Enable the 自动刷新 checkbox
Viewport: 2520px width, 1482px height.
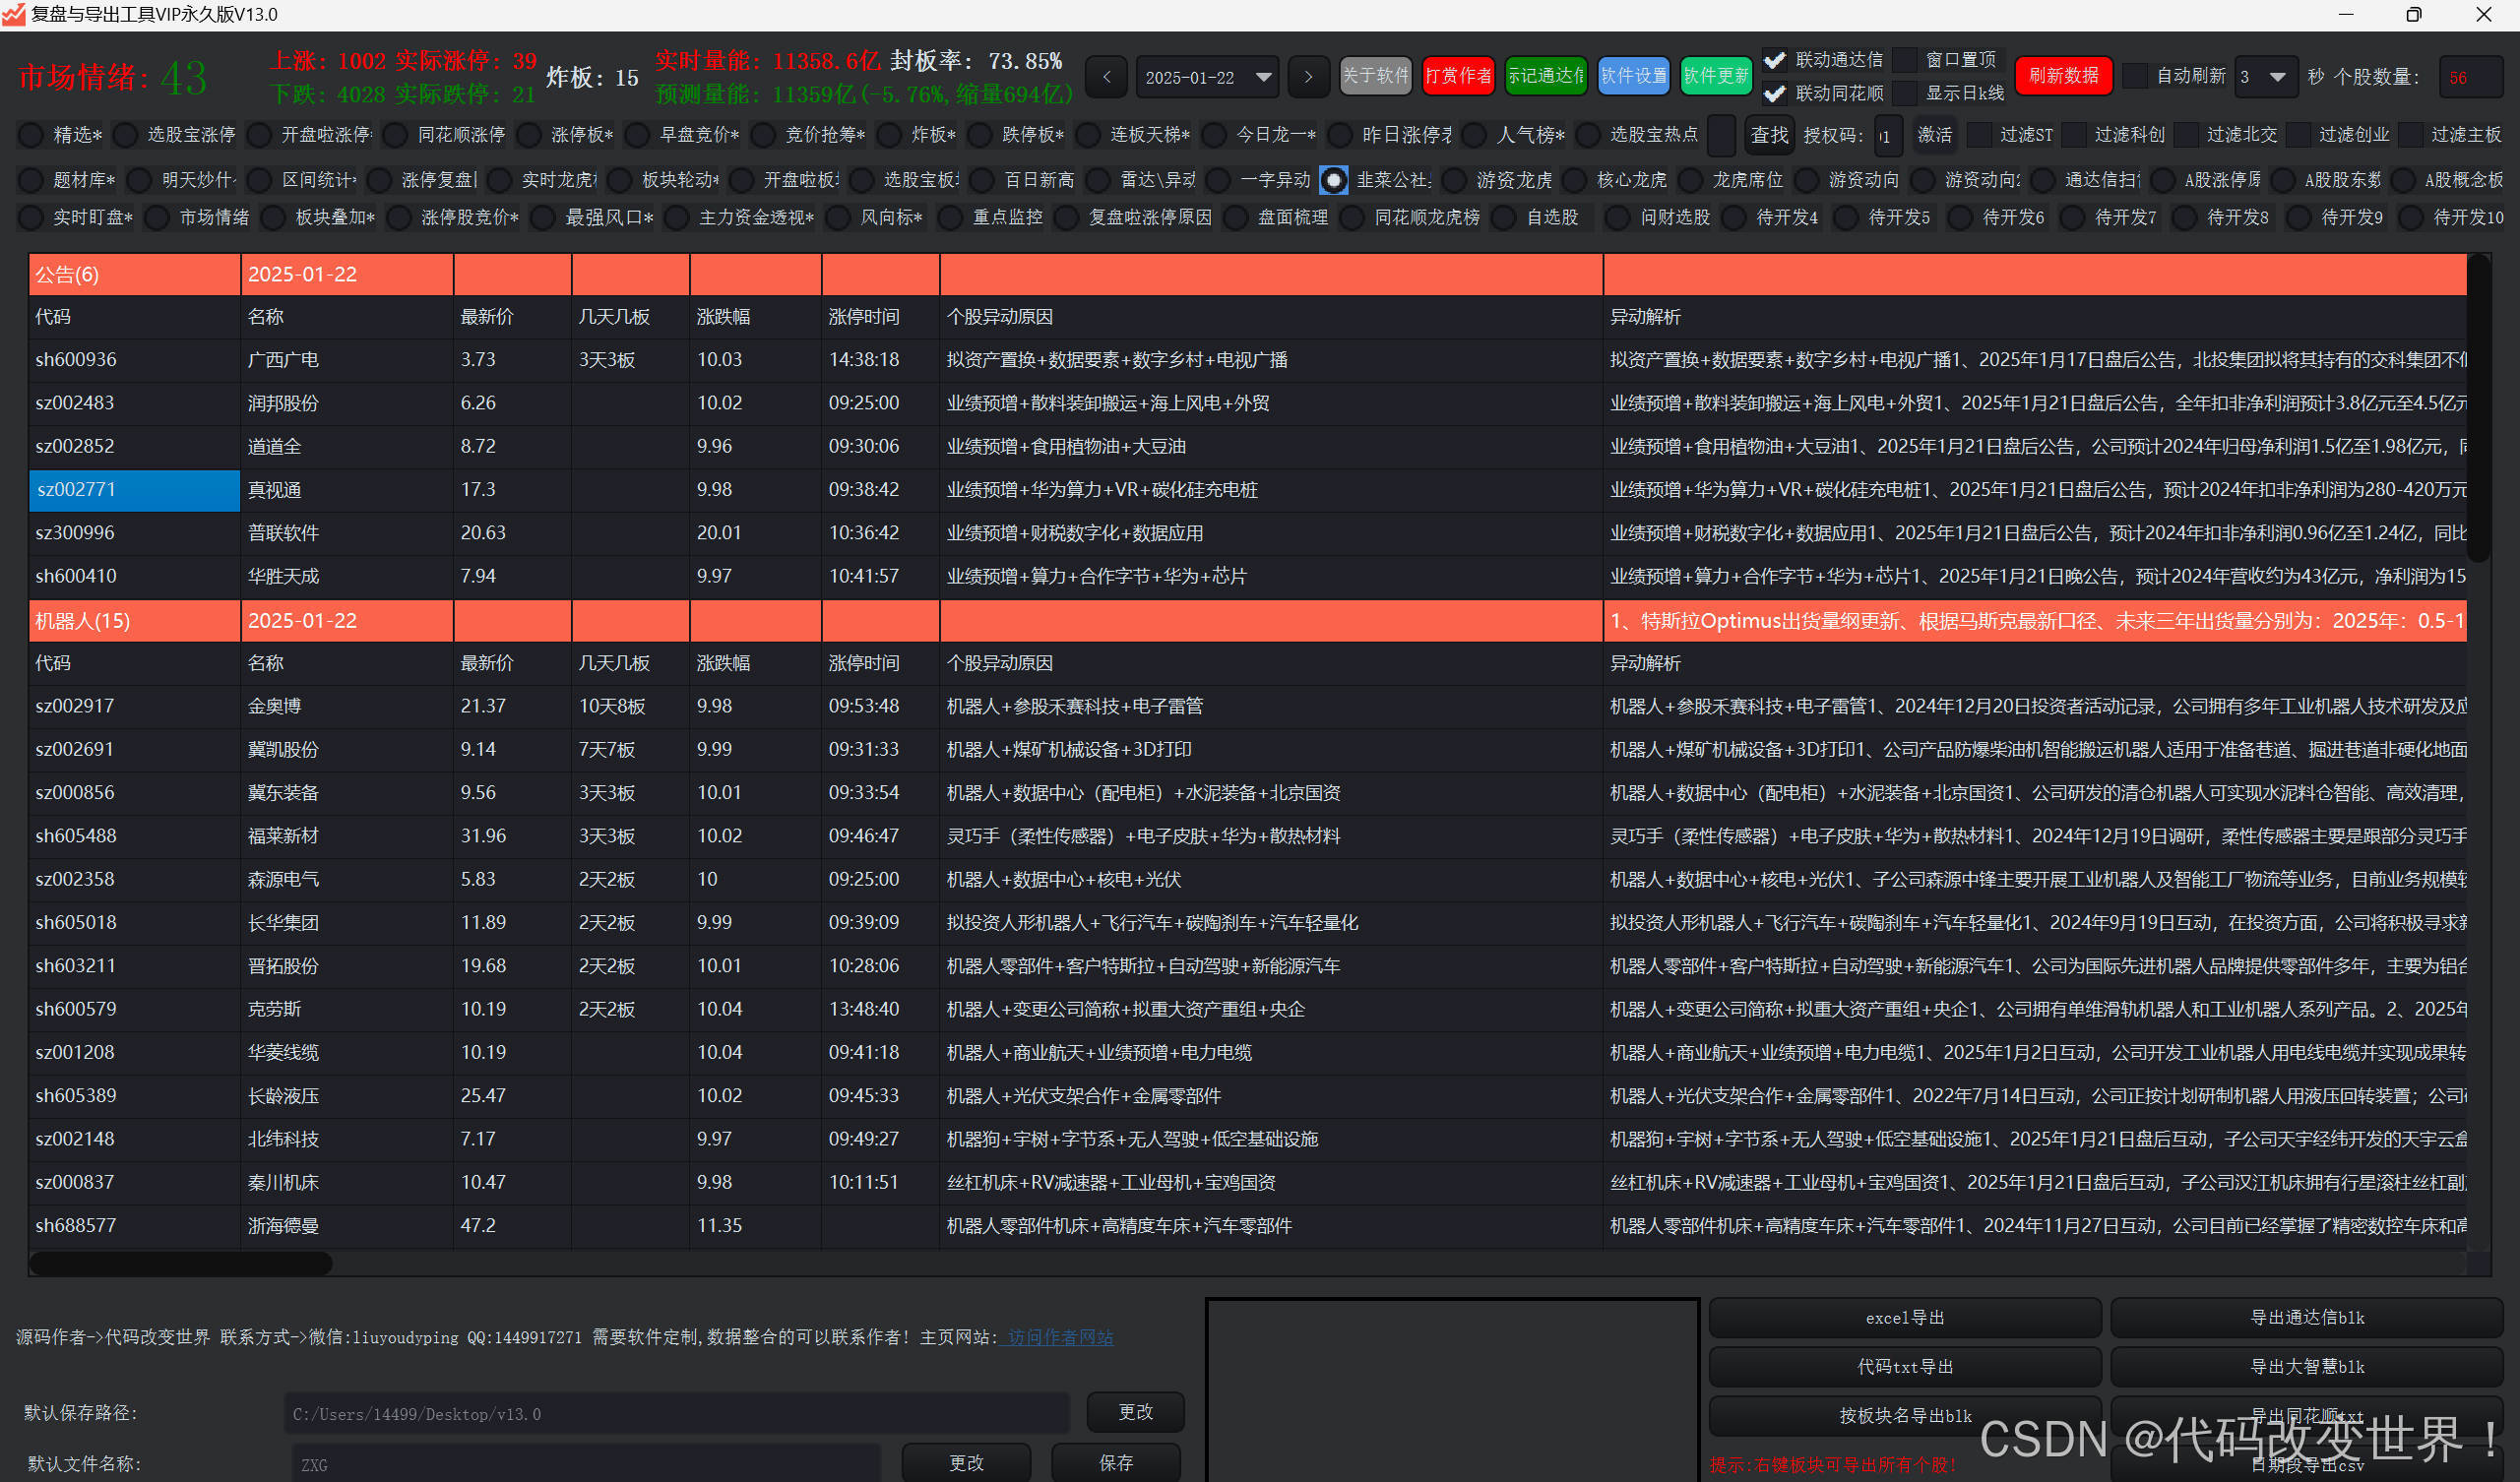[2135, 76]
